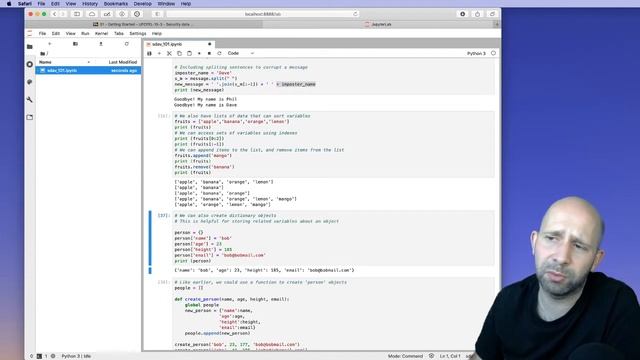This screenshot has height=360, width=640.
Task: Sort files by Last Modified column
Action: (x=122, y=62)
